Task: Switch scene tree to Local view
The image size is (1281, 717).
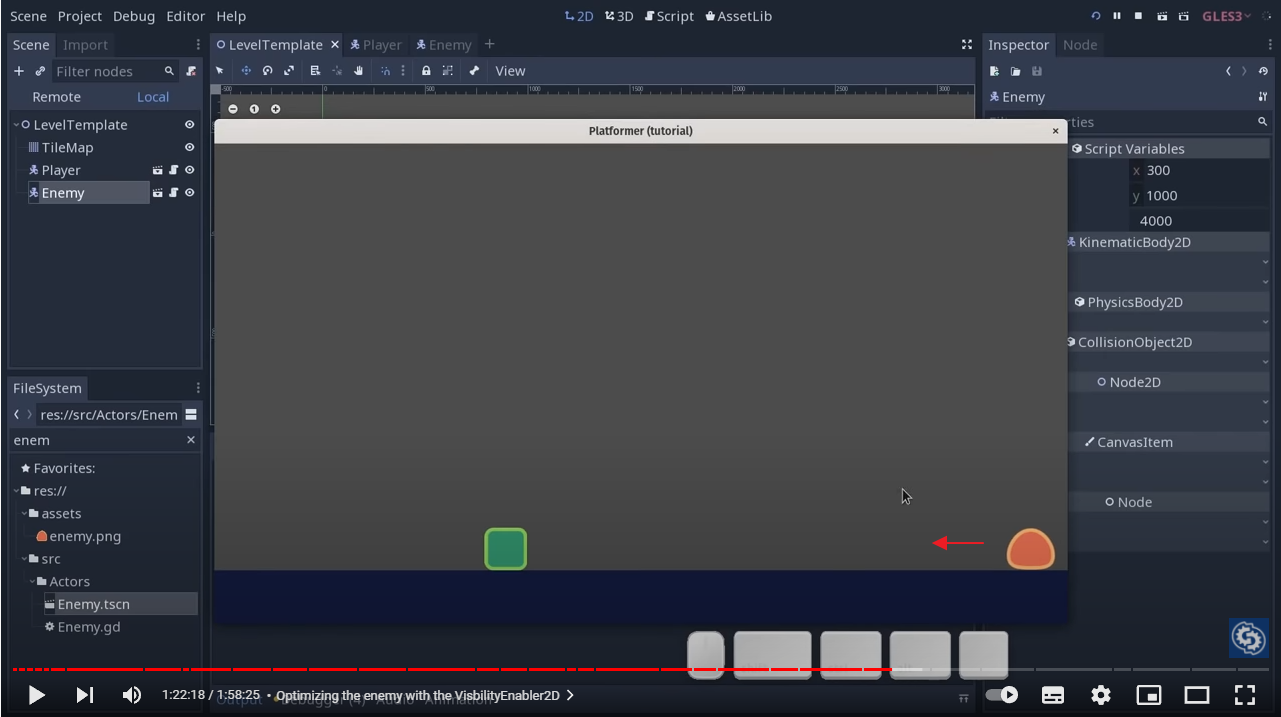Action: [153, 97]
